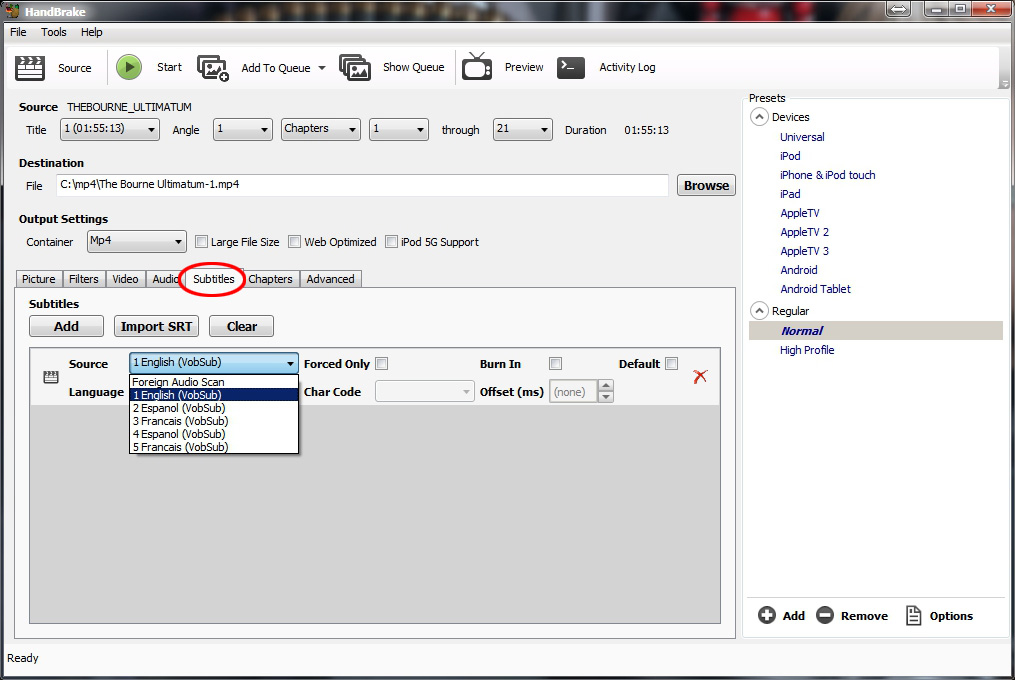1015x680 pixels.
Task: Select the Universal preset
Action: (802, 137)
